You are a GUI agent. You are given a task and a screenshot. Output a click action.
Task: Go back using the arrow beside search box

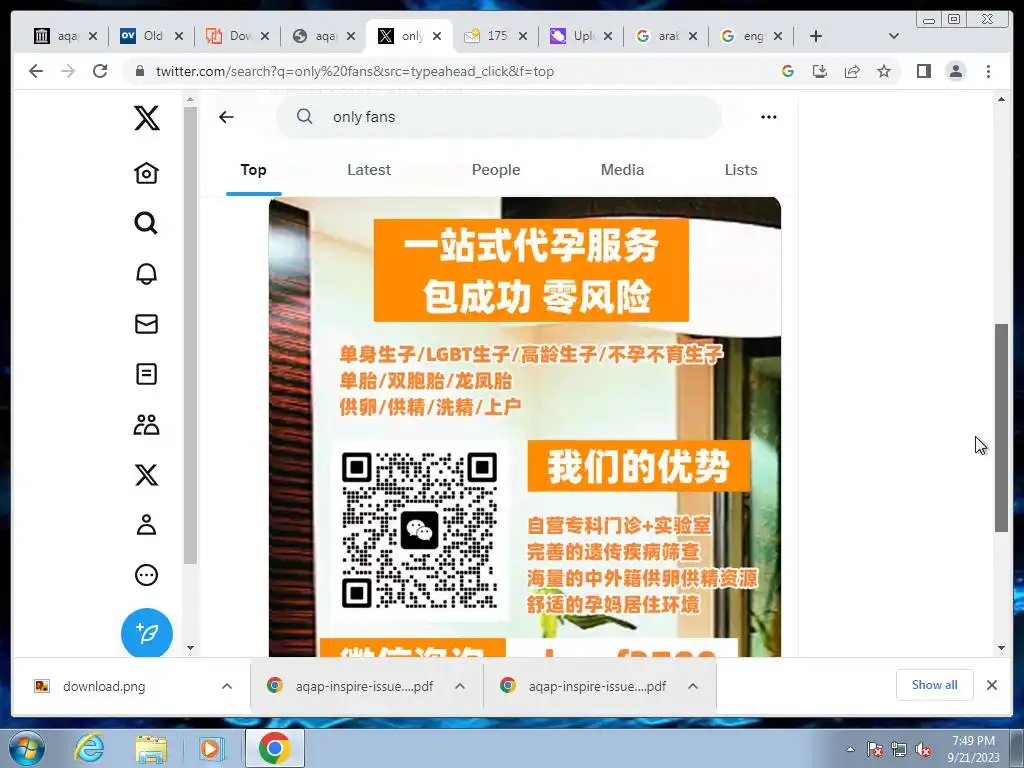point(227,117)
